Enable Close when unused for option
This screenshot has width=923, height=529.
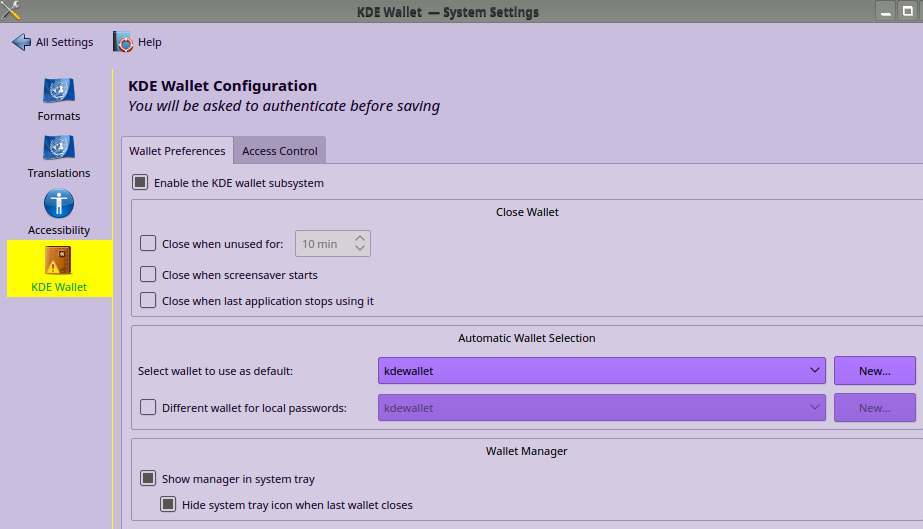pyautogui.click(x=148, y=243)
